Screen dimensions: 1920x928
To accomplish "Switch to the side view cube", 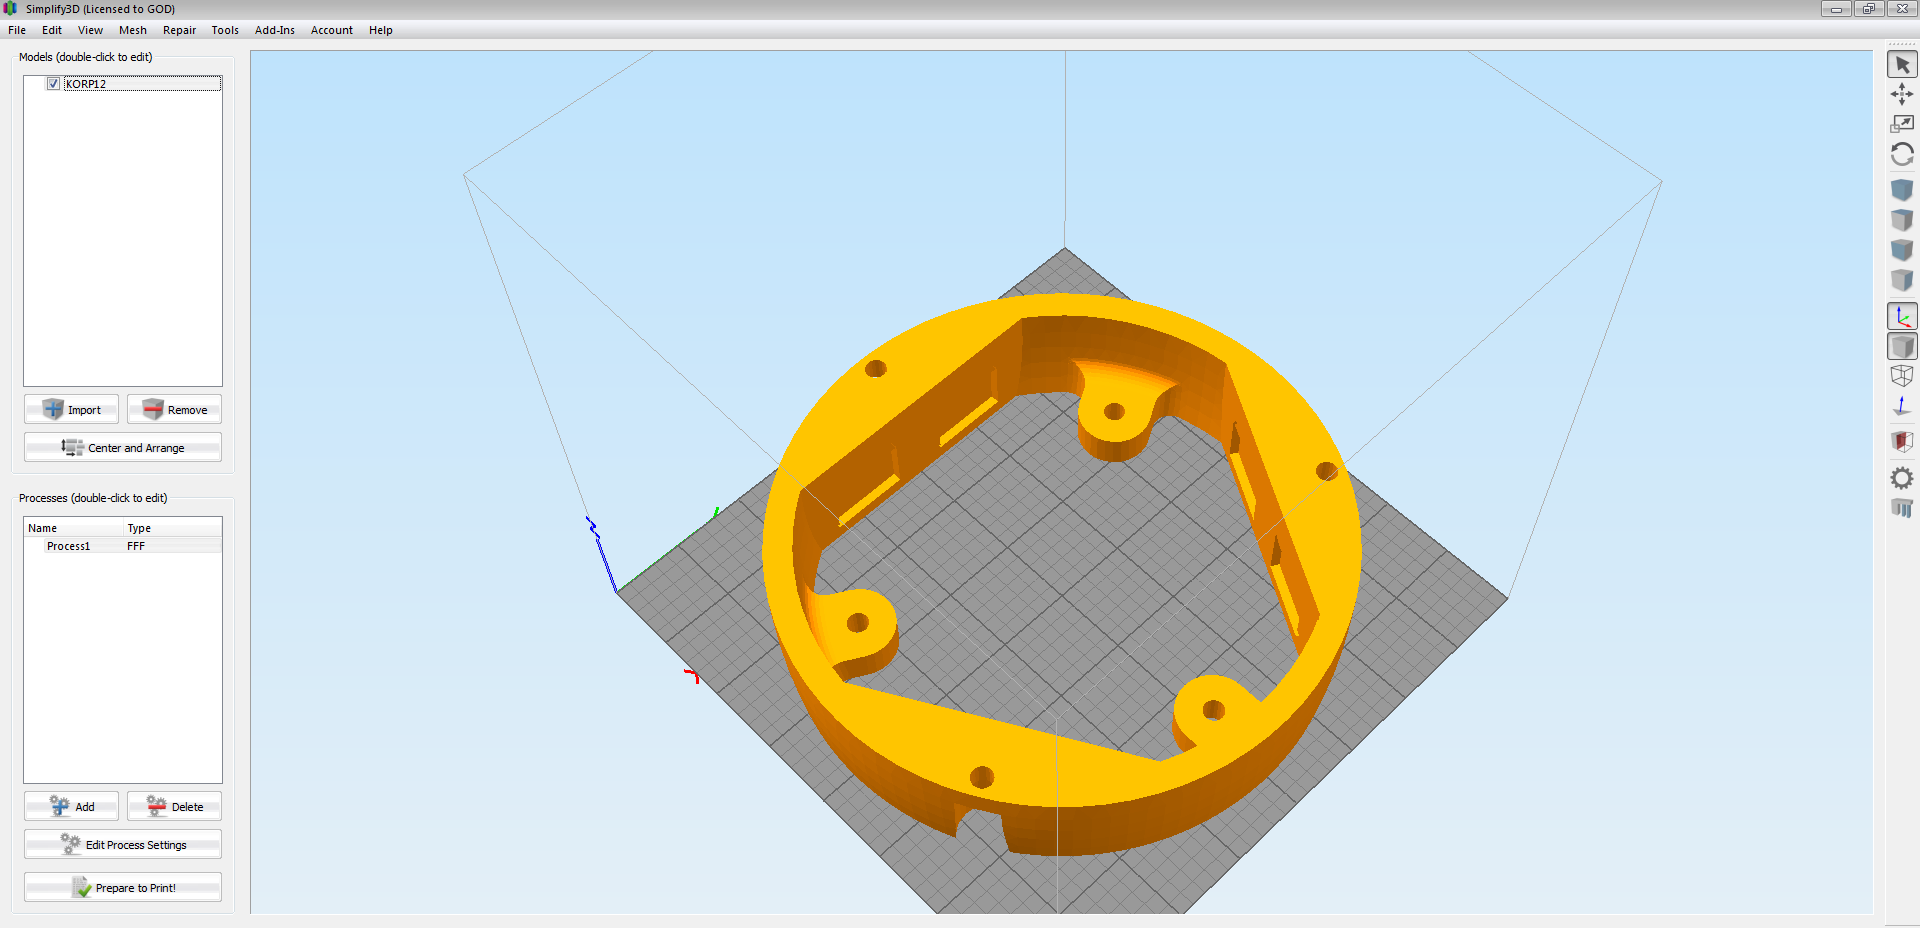I will (x=1902, y=280).
